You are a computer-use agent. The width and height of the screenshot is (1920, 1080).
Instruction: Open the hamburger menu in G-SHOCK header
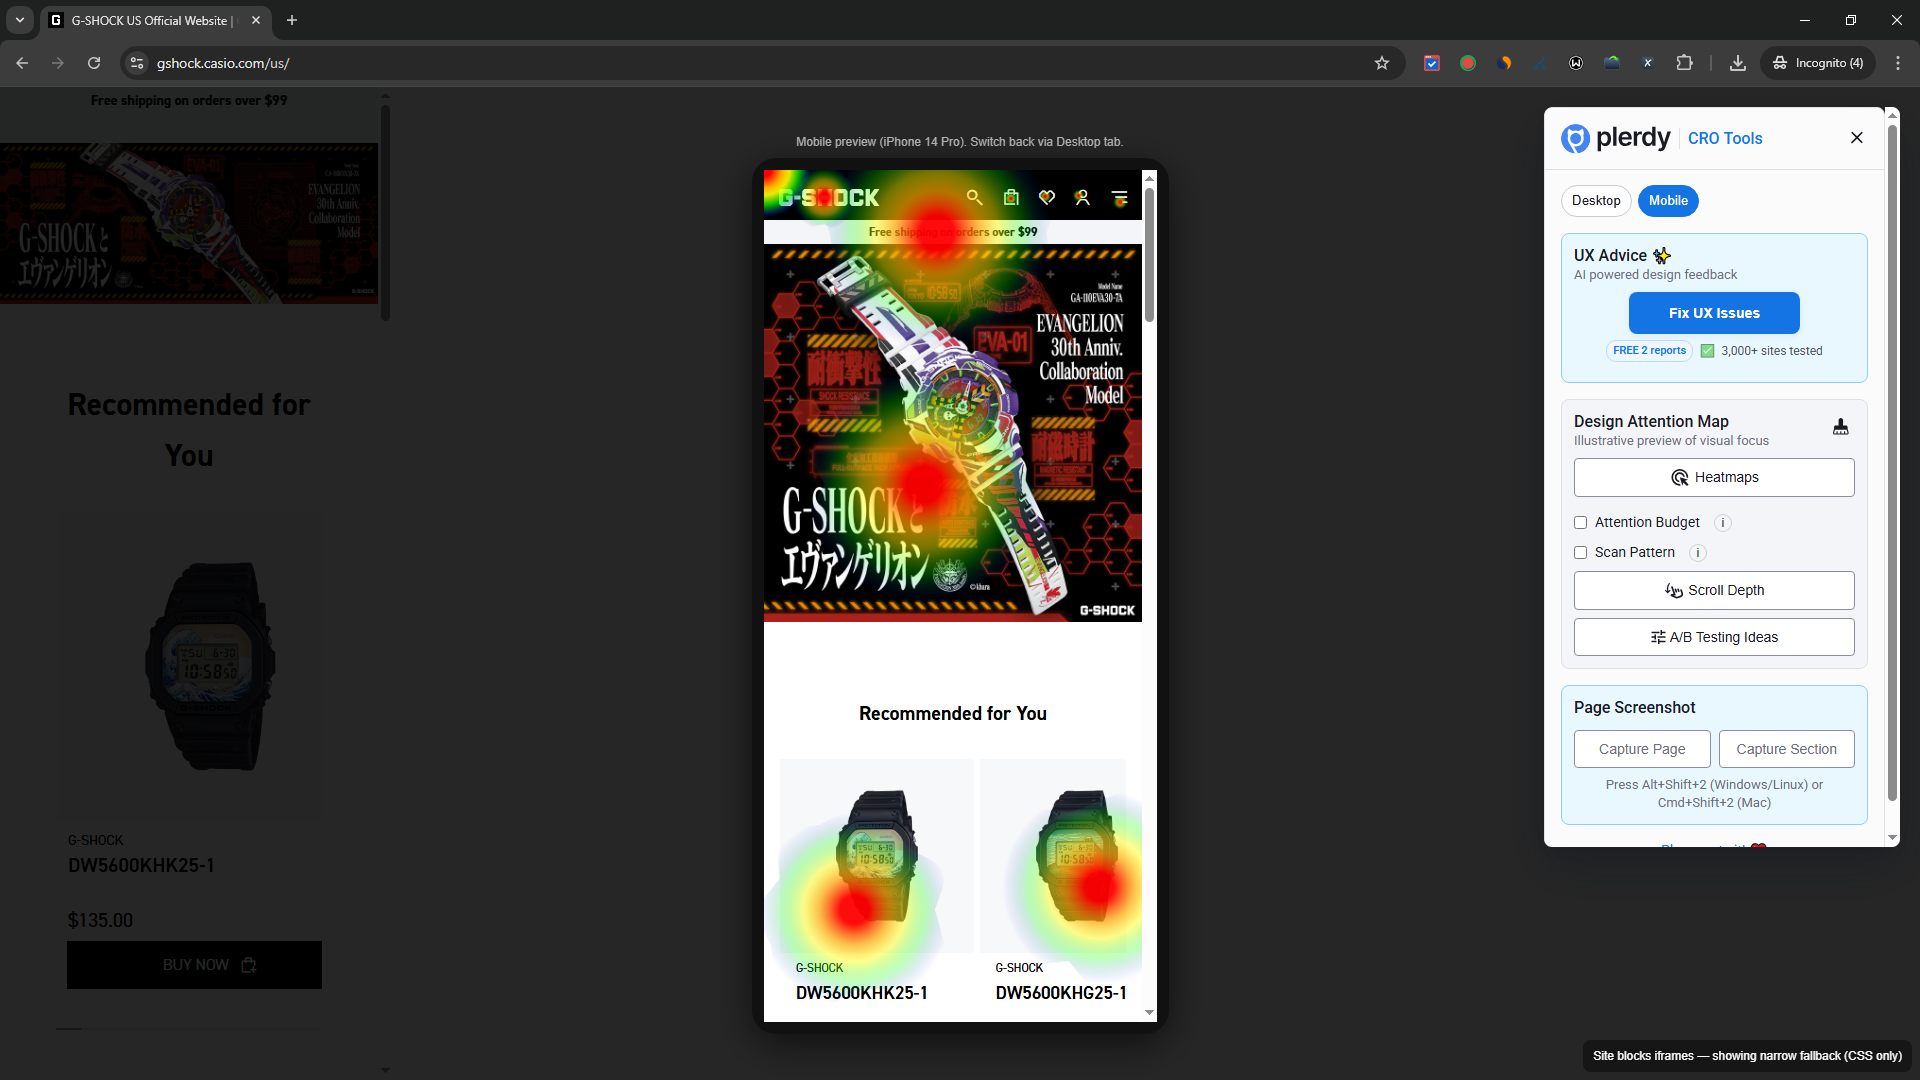pyautogui.click(x=1119, y=198)
